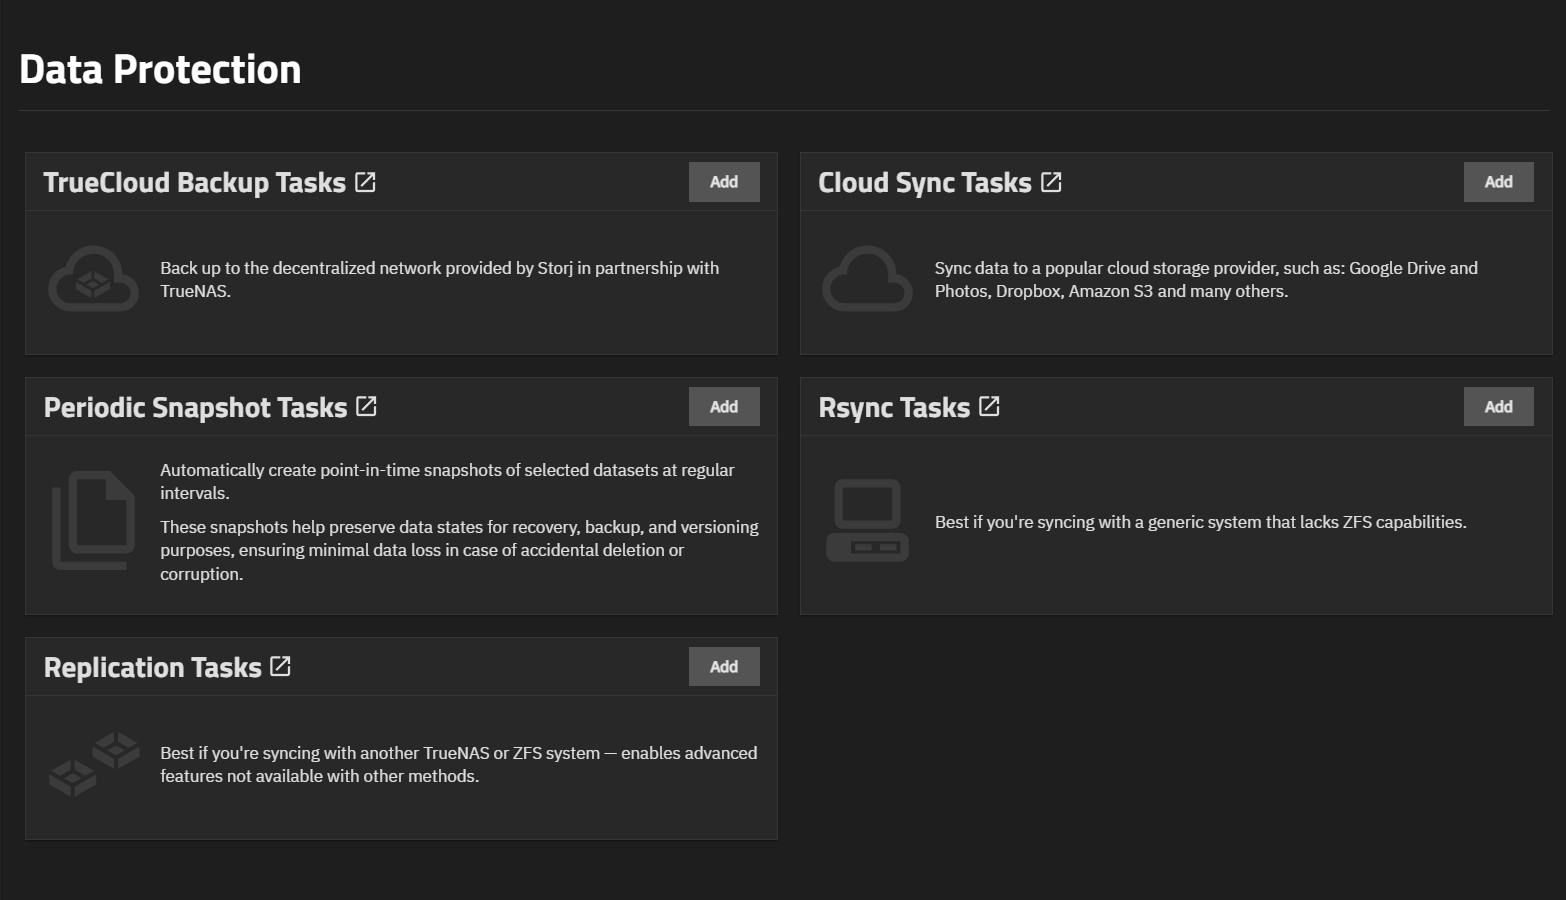Click the TrueCloud Backup Tasks heading
This screenshot has width=1566, height=900.
pyautogui.click(x=194, y=183)
